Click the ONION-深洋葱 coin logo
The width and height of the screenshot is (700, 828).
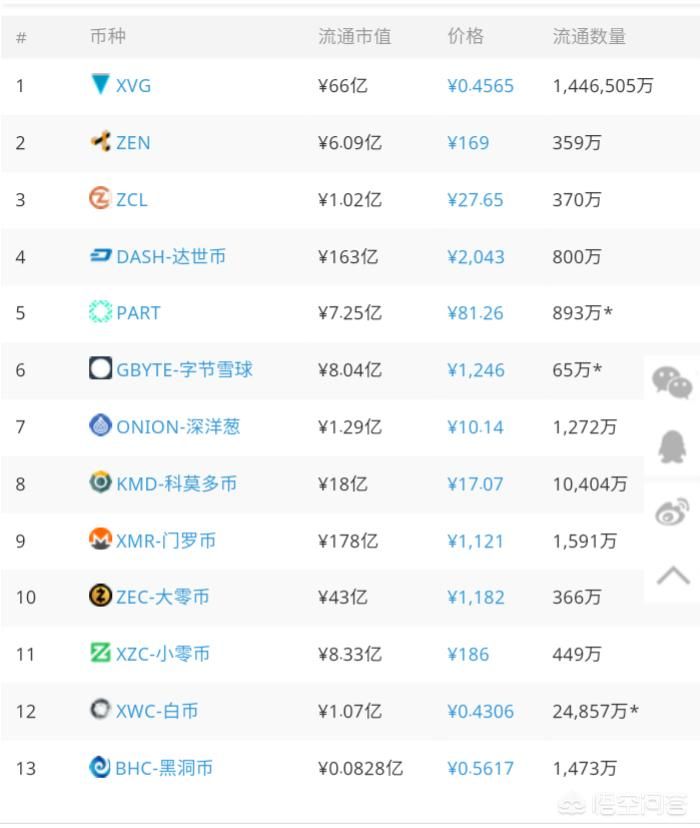[x=100, y=425]
